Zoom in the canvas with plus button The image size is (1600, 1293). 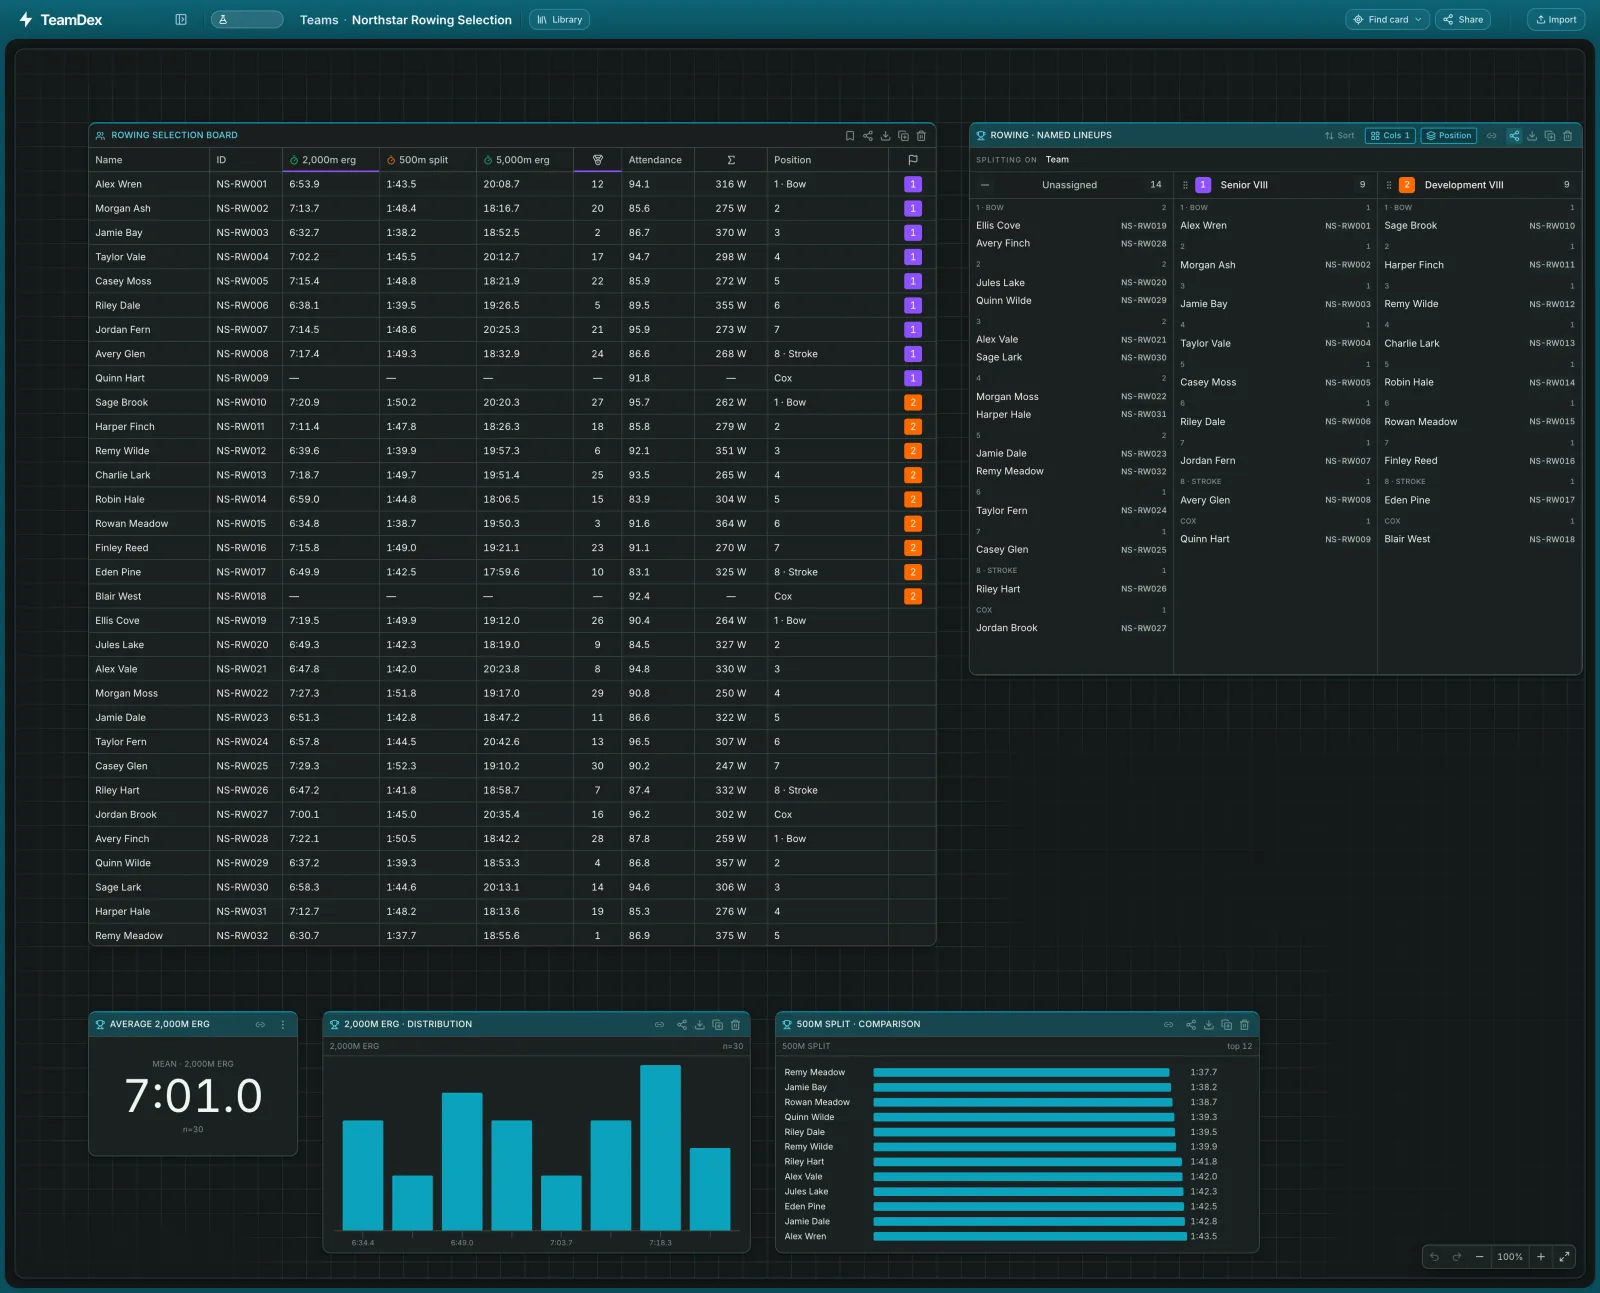[x=1541, y=1257]
